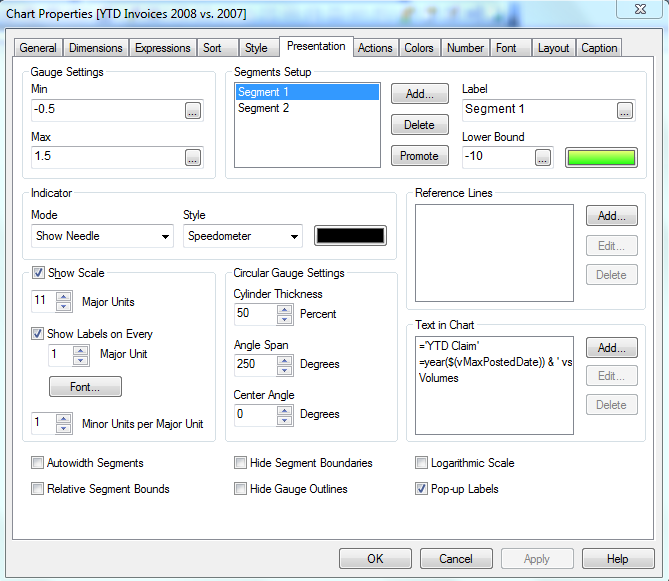Enable Relative Segment Bounds
Image resolution: width=669 pixels, height=581 pixels.
pyautogui.click(x=37, y=489)
